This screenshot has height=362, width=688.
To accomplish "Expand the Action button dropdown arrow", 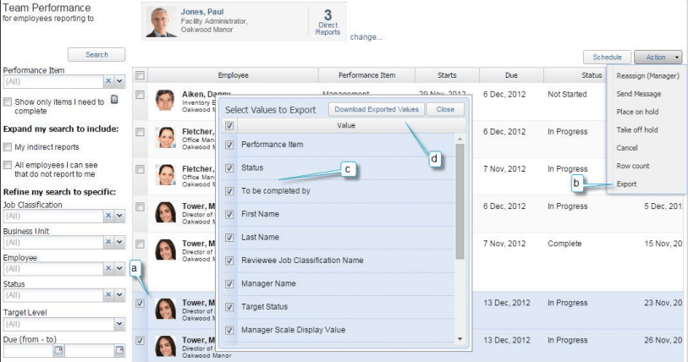I will (x=677, y=57).
